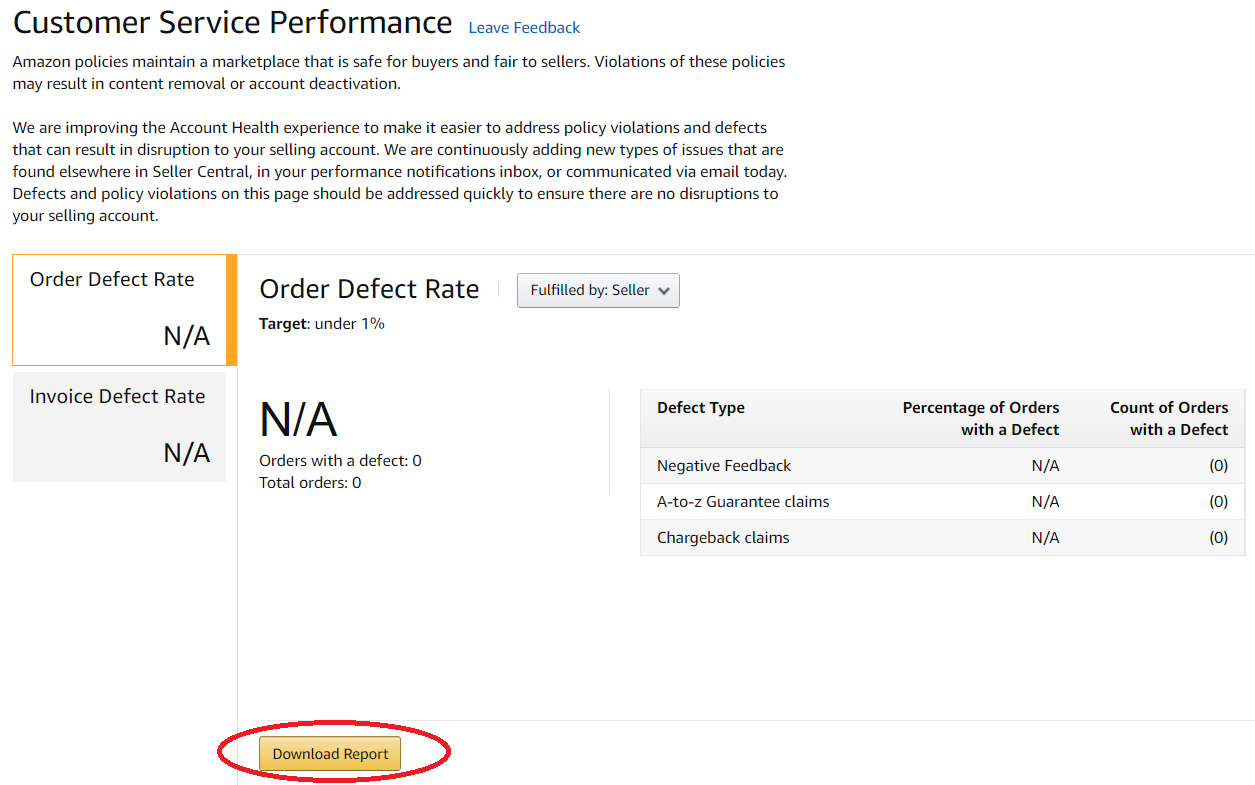Screen dimensions: 1255x785
Task: Click the Defect Type column header
Action: tap(701, 408)
